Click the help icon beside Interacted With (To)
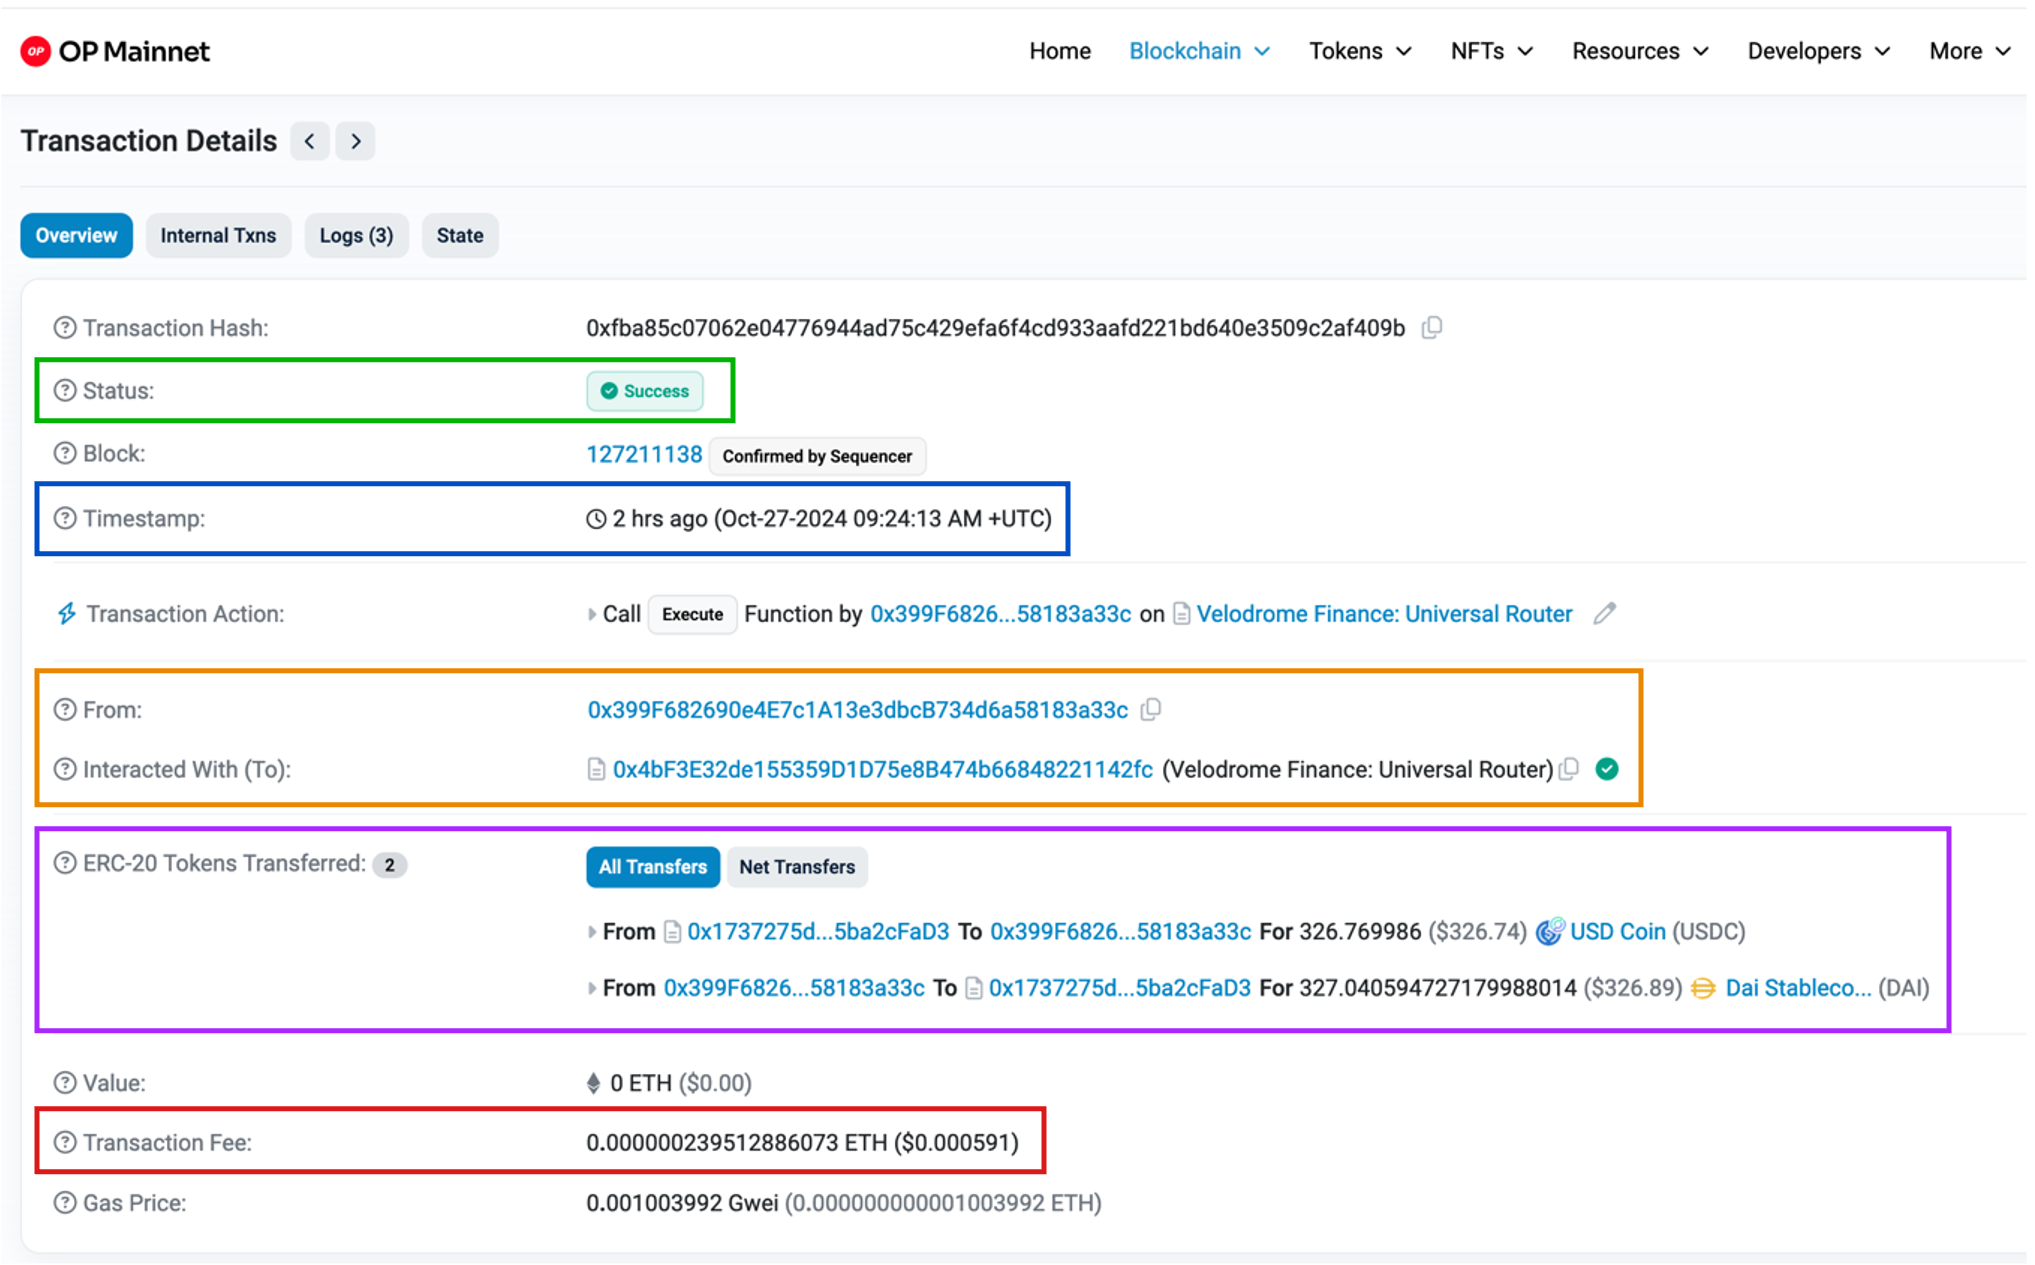2035x1265 pixels. (65, 770)
